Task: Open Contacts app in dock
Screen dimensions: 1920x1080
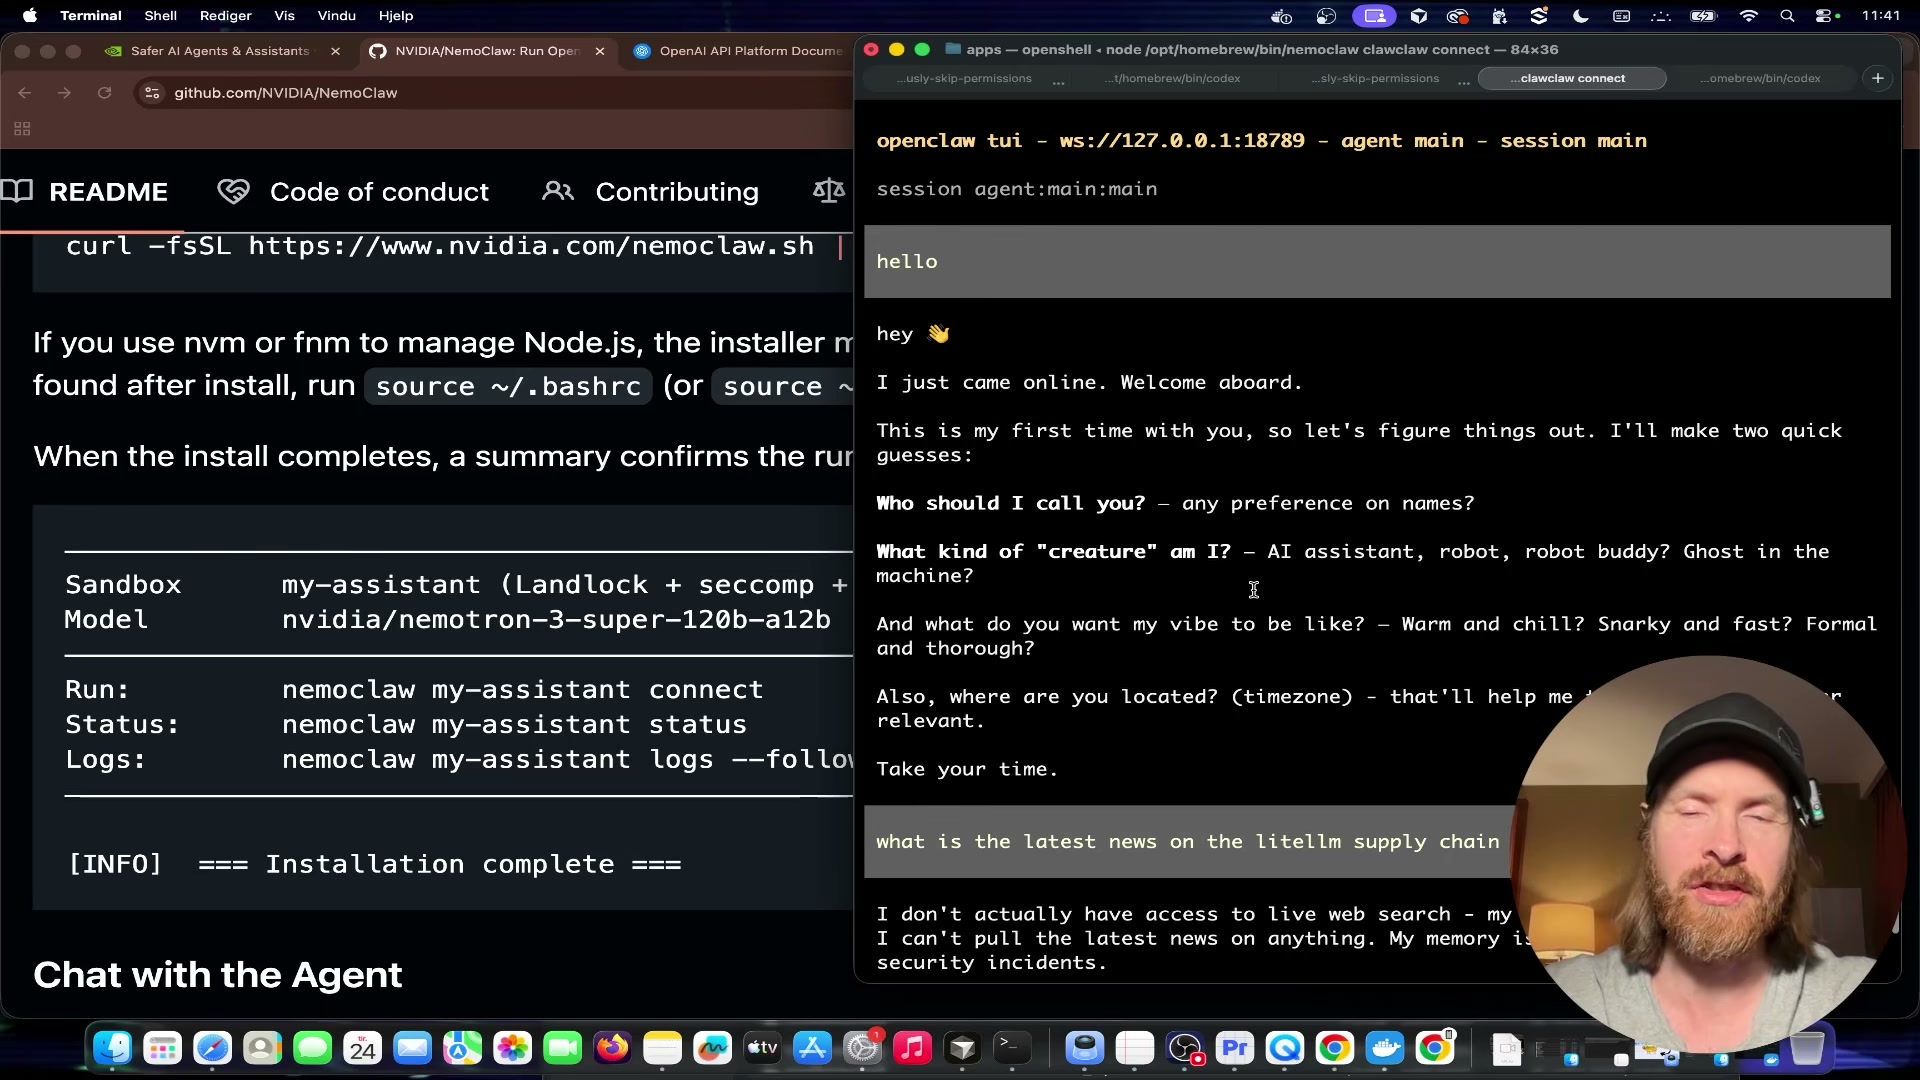Action: pos(262,1048)
